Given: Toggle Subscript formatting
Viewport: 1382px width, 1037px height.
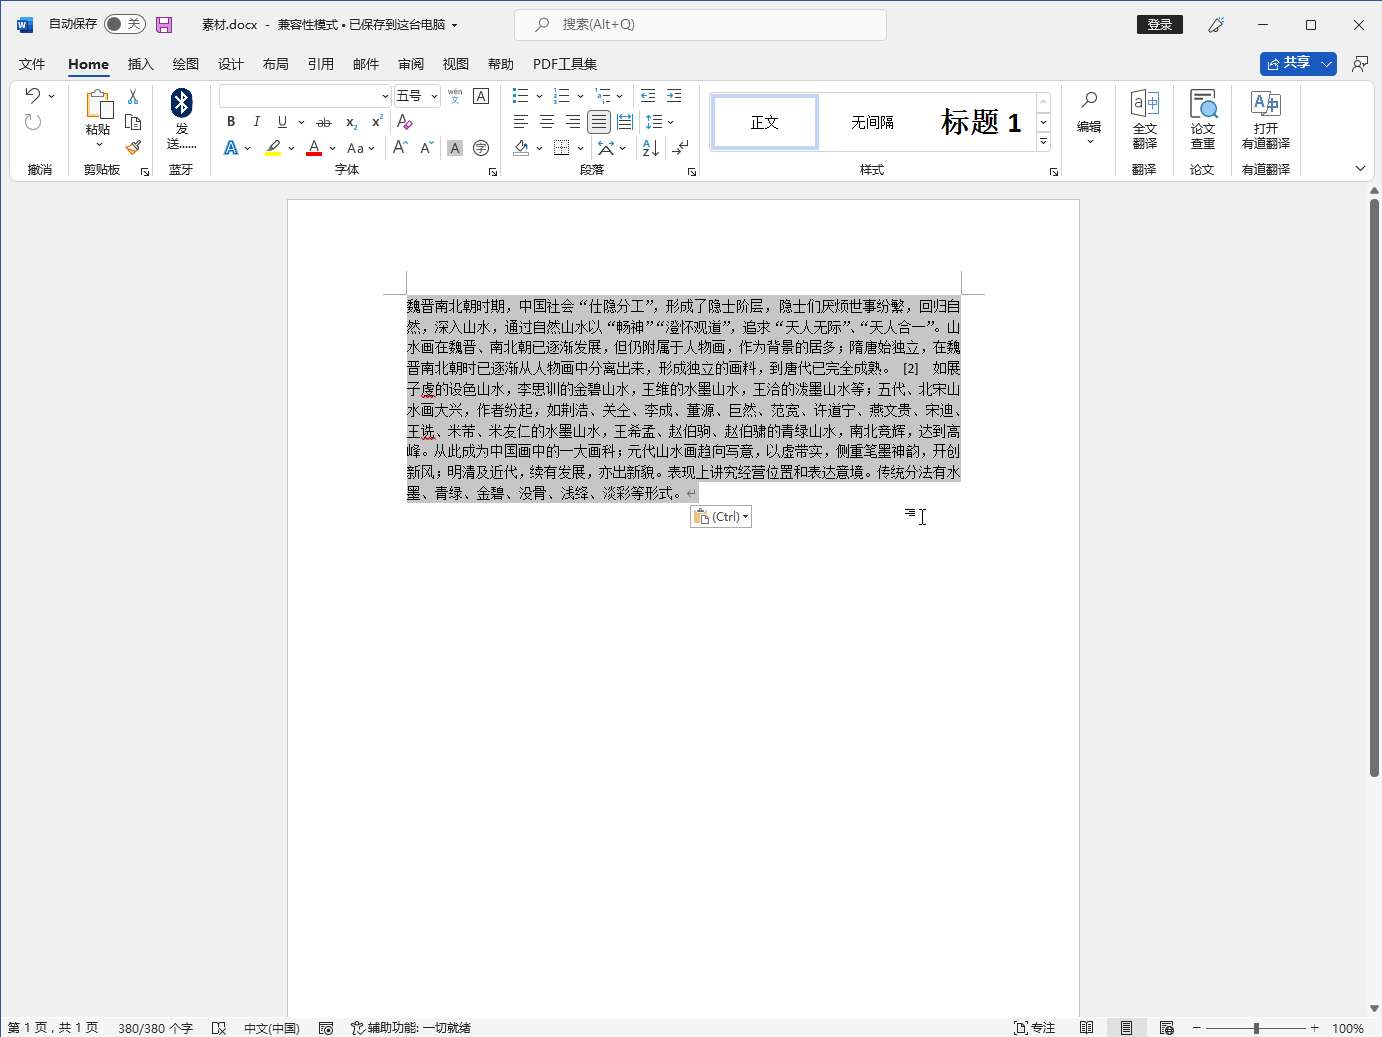Looking at the screenshot, I should (x=351, y=122).
